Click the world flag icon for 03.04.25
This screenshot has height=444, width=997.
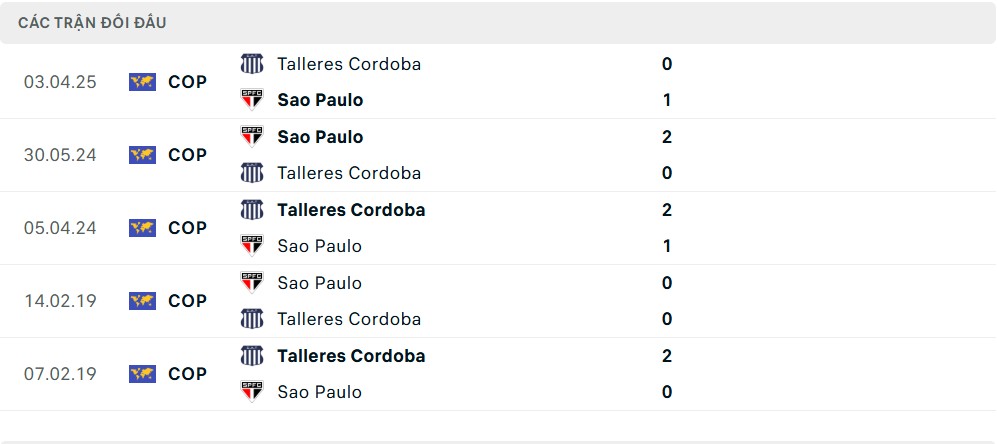click(142, 82)
